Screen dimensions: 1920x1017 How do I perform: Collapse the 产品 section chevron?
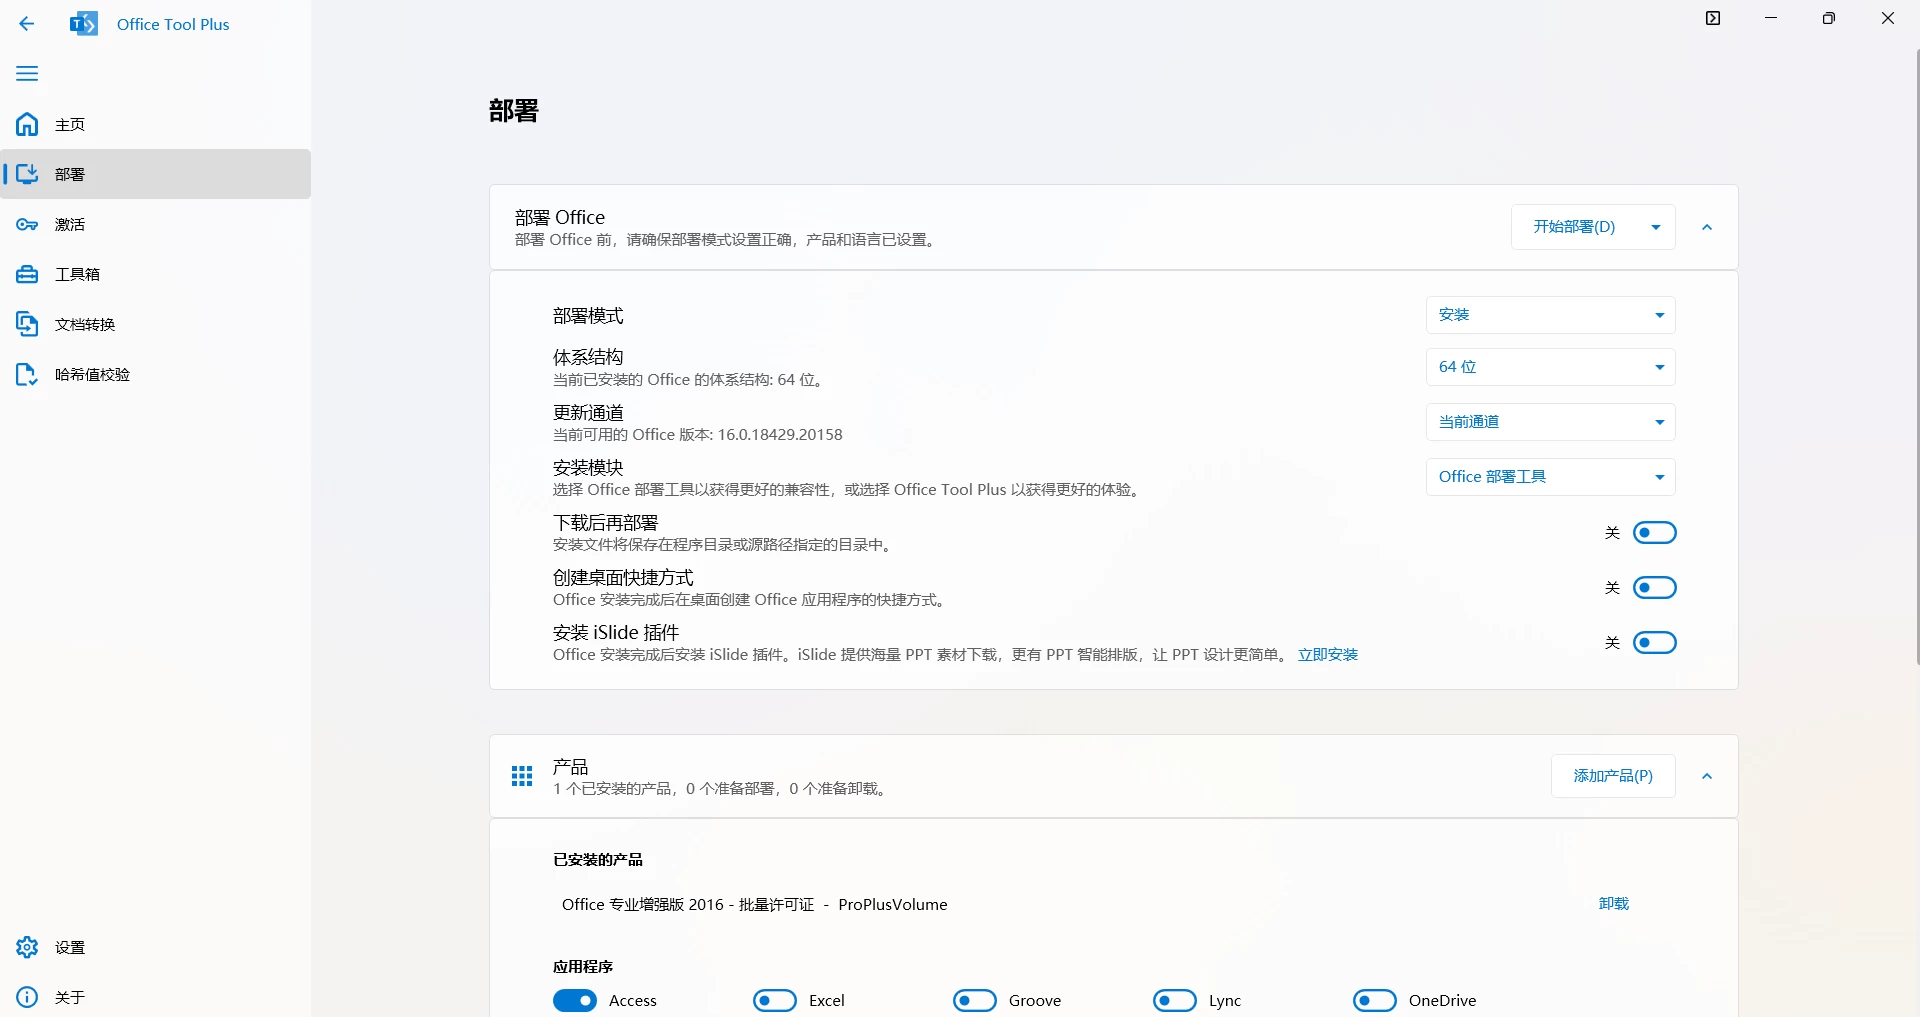1707,776
